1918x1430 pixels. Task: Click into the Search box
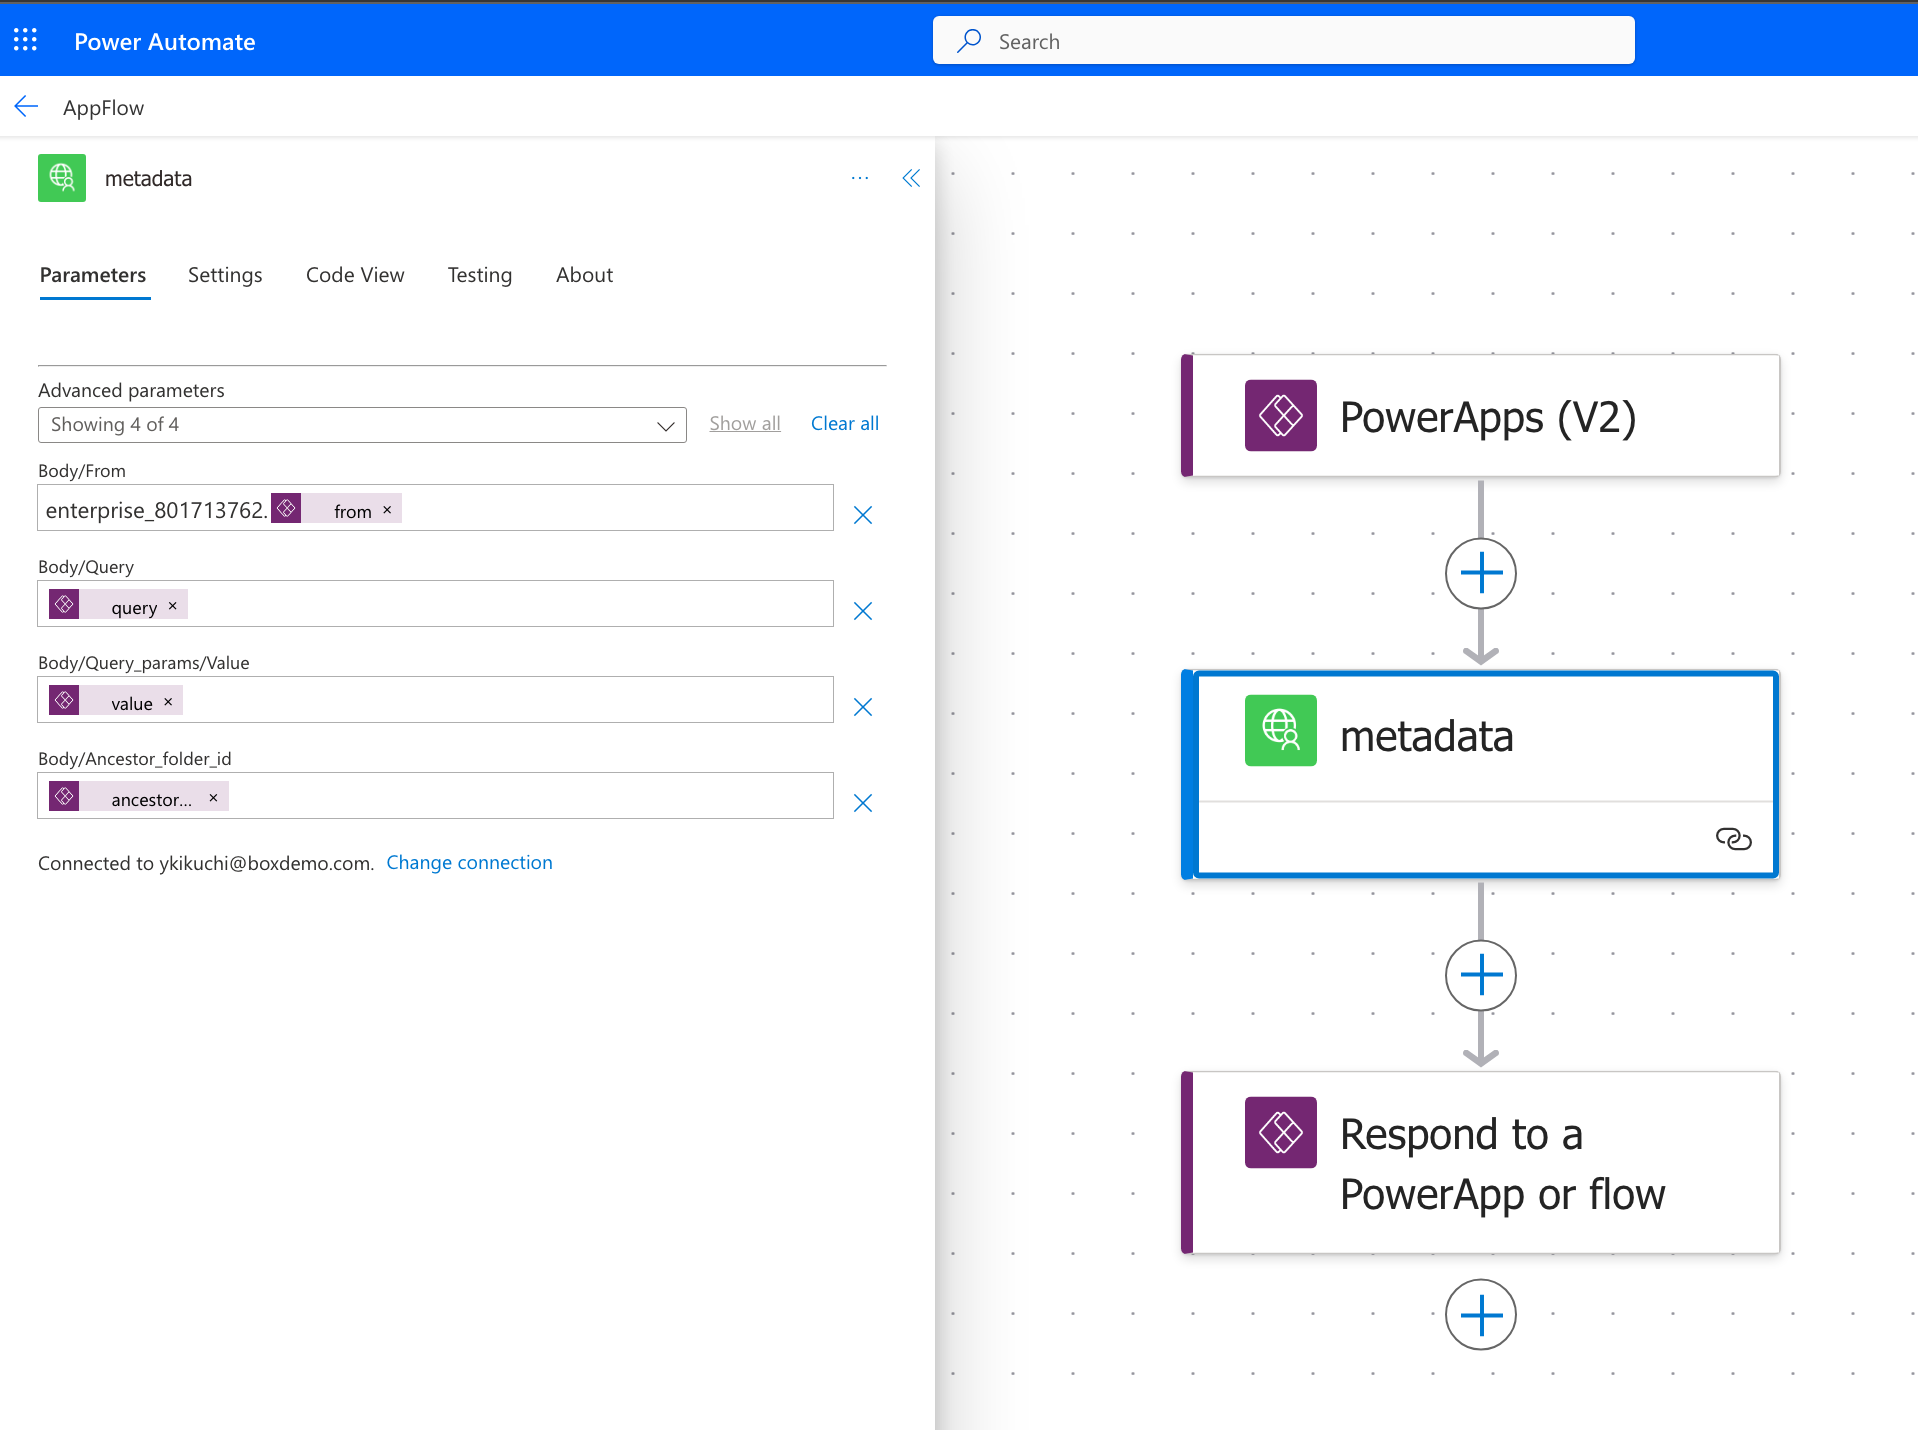tap(1284, 41)
